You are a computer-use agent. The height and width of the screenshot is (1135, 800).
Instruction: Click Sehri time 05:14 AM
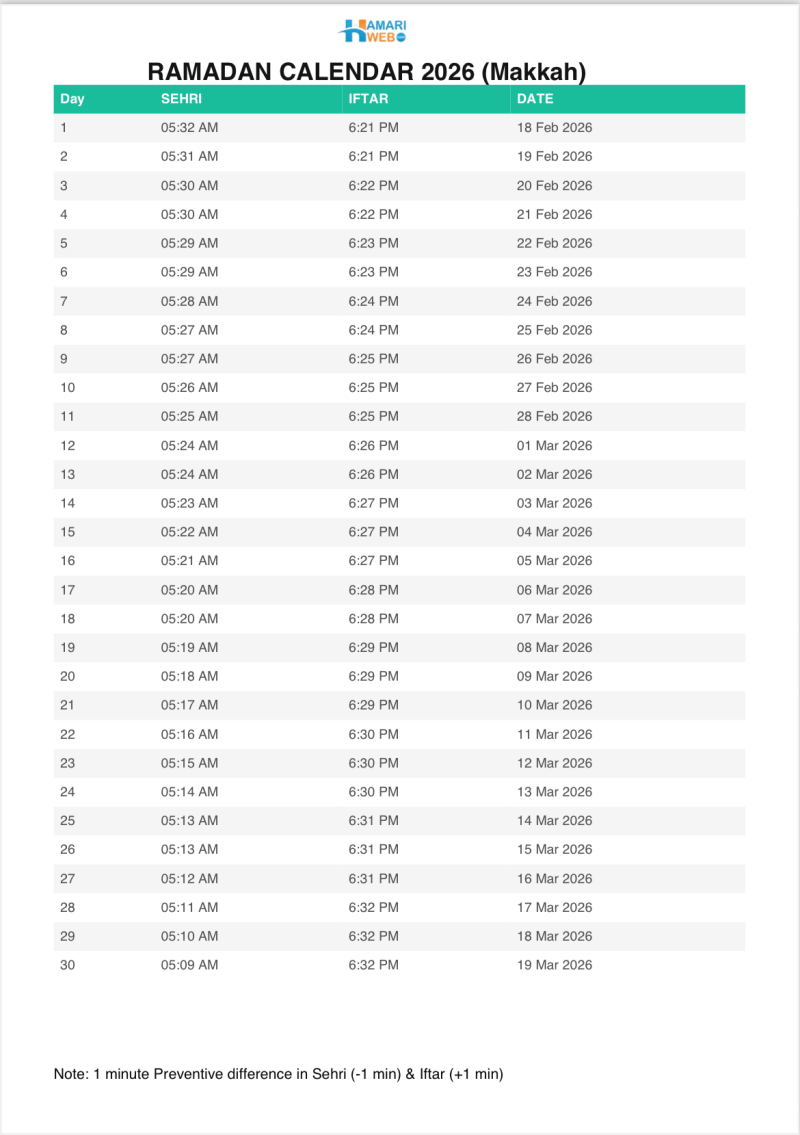(x=189, y=792)
